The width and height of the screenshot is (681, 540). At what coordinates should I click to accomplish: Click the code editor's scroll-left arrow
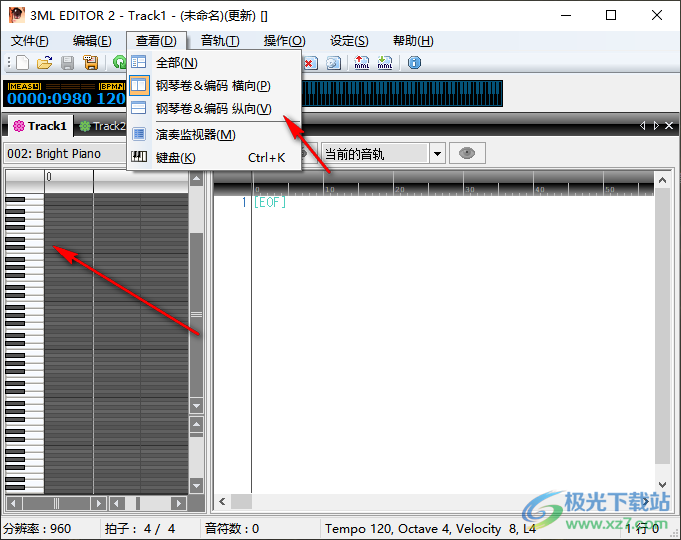tap(222, 501)
